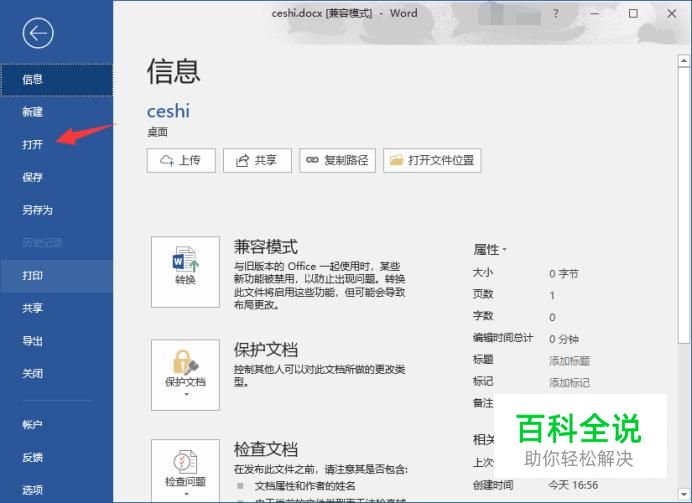The height and width of the screenshot is (503, 692).
Task: Click the back arrow to return to document
Action: (x=38, y=33)
